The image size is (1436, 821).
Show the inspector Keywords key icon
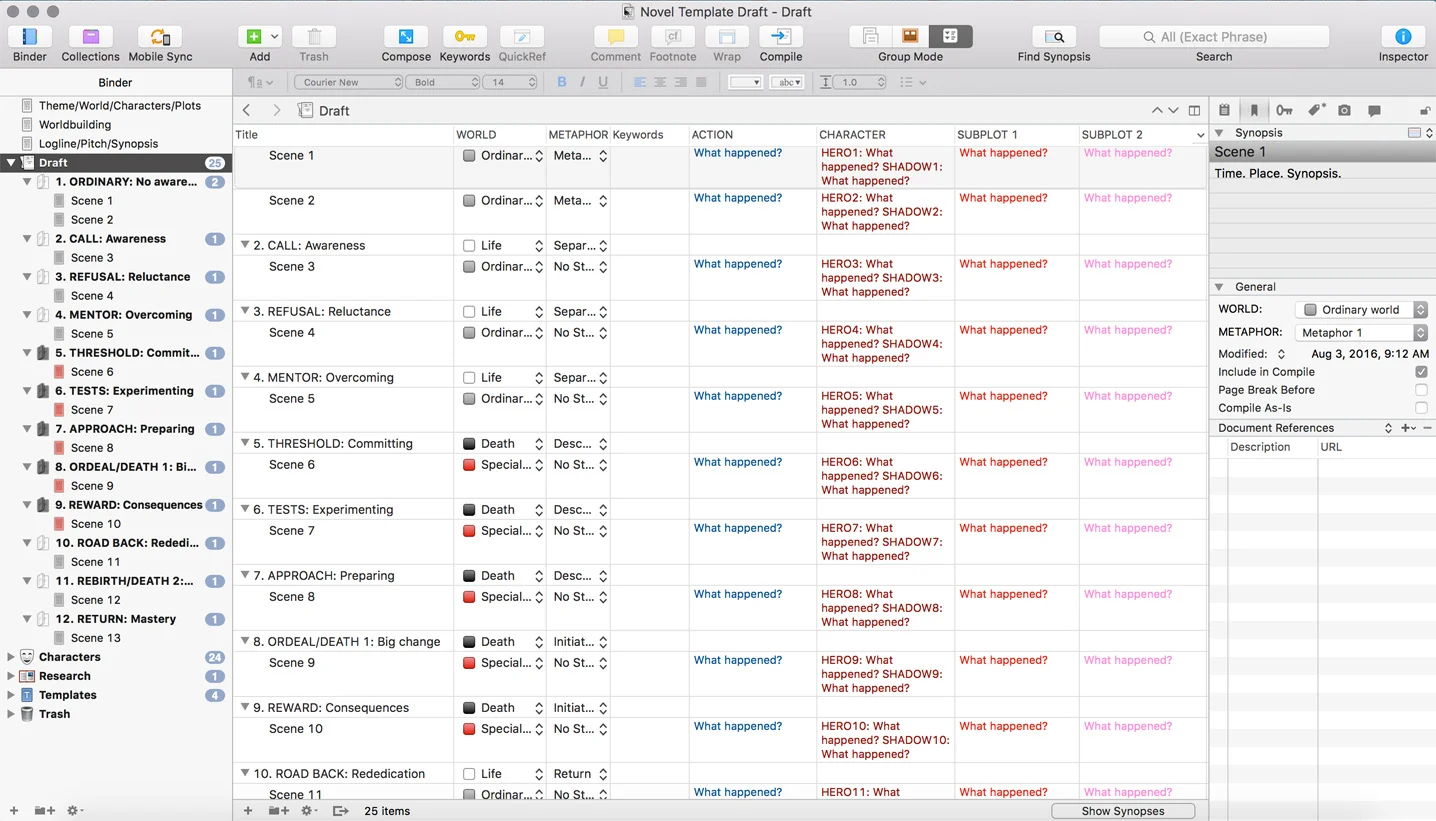point(1284,110)
